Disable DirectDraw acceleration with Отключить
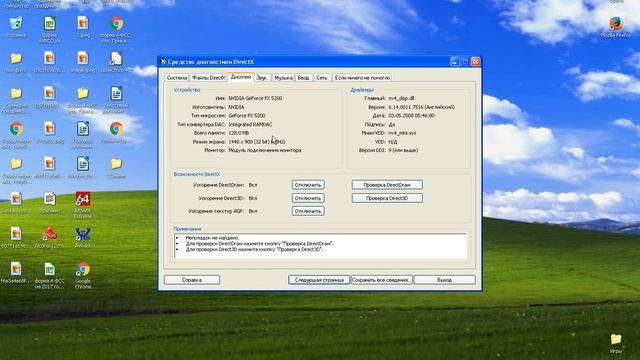Image resolution: width=640 pixels, height=360 pixels. point(308,185)
